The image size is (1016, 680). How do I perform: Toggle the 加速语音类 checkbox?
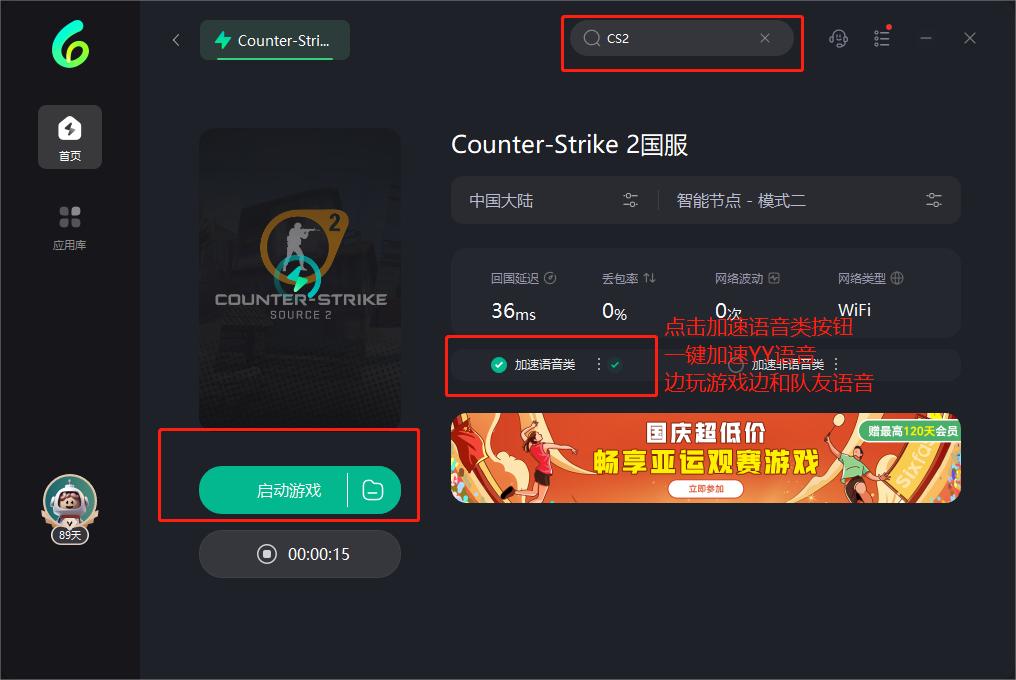498,365
